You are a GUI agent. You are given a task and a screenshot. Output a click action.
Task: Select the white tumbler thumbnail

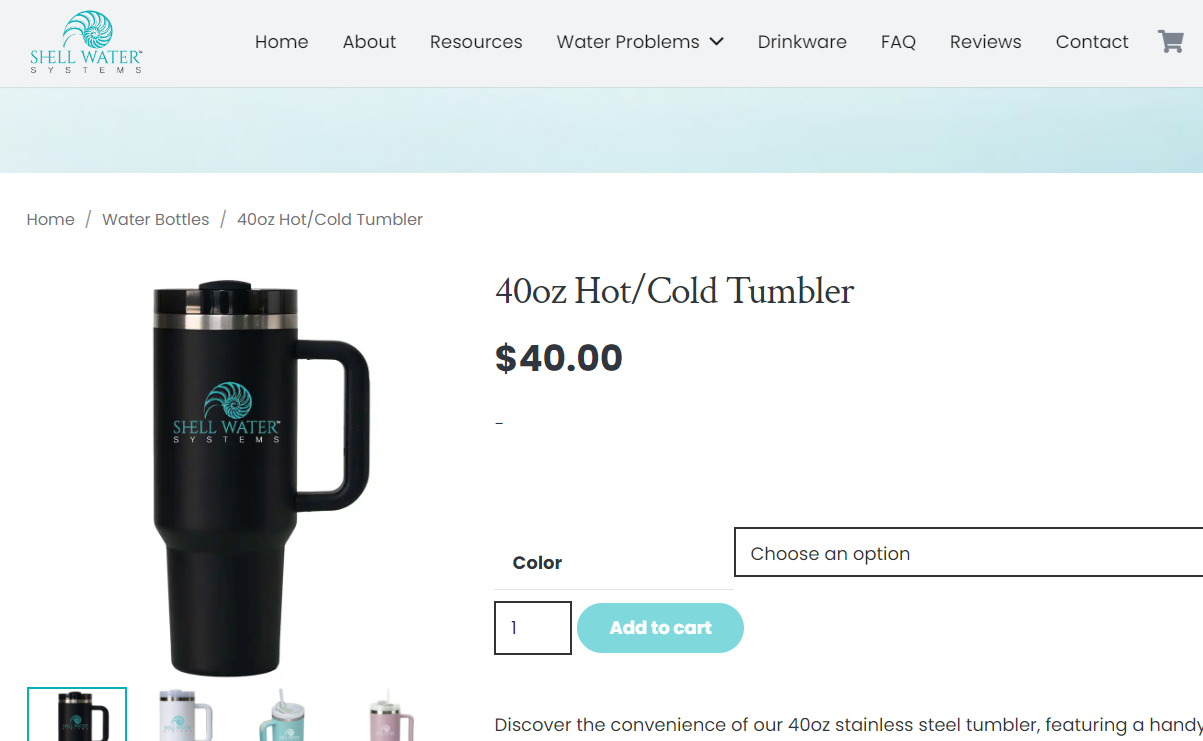[185, 714]
